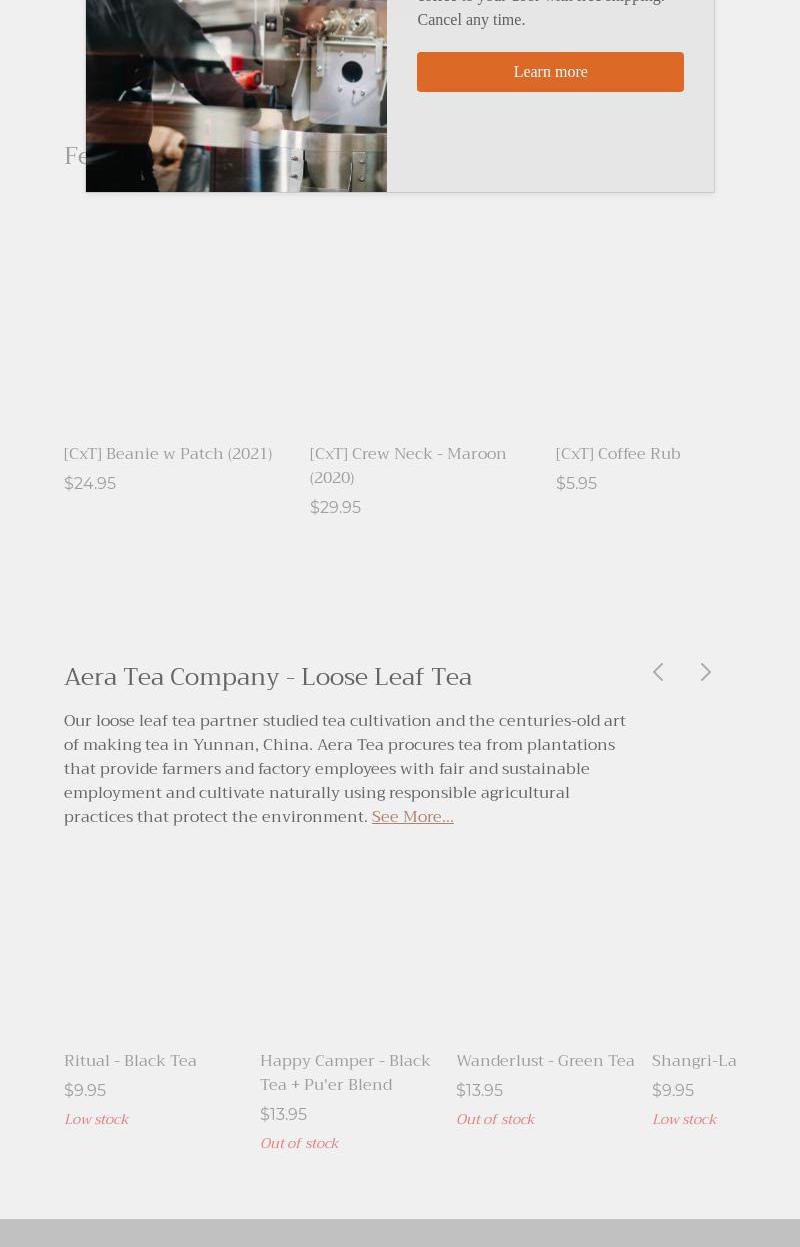Advance the tea carousel with the right arrow
The width and height of the screenshot is (800, 1247).
coord(706,672)
